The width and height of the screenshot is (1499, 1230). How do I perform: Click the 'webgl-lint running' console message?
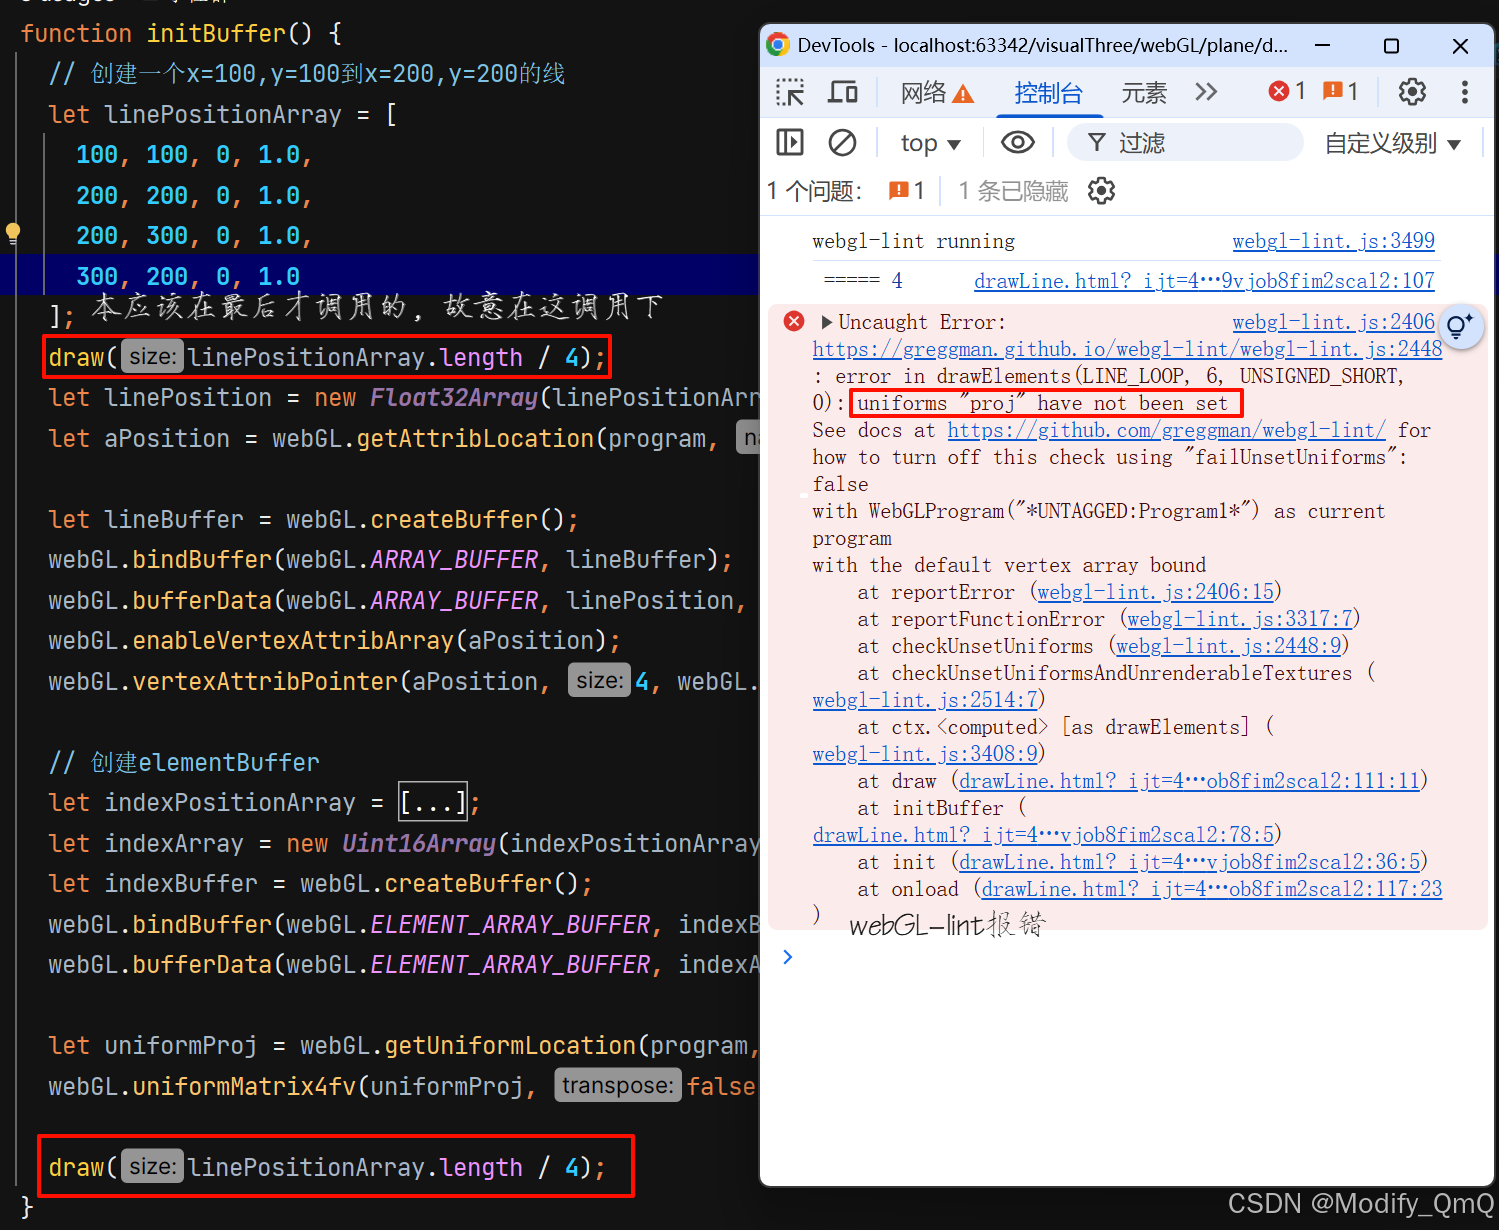913,241
